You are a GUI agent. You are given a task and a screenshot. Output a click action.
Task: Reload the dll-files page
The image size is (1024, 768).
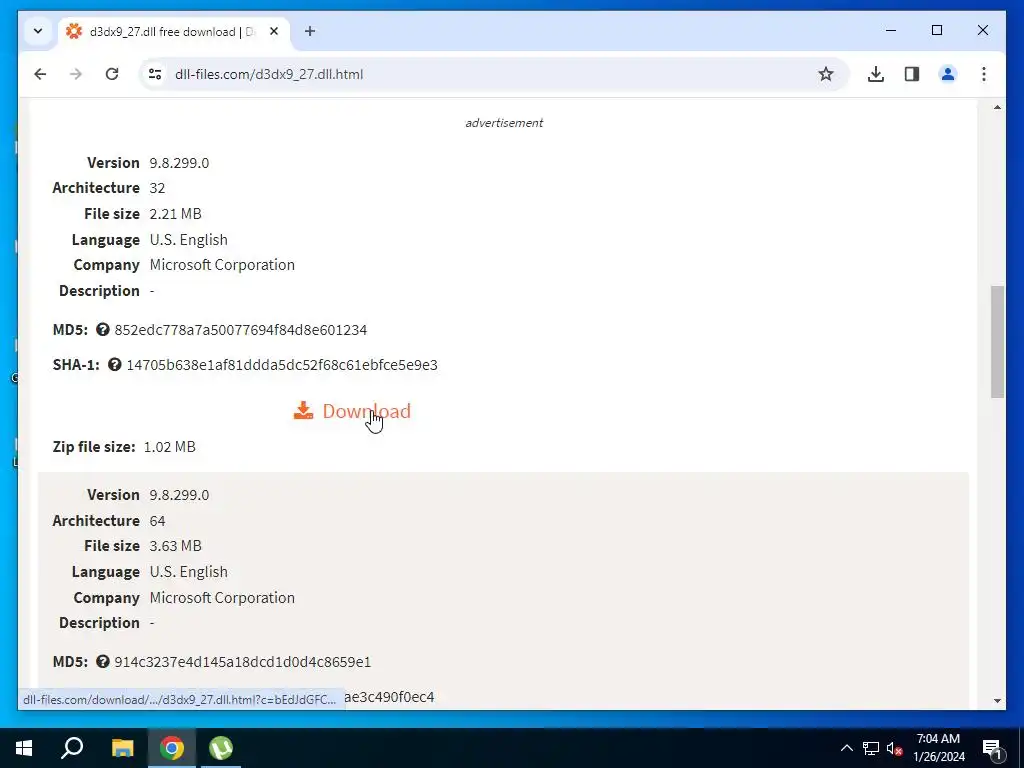[x=112, y=74]
